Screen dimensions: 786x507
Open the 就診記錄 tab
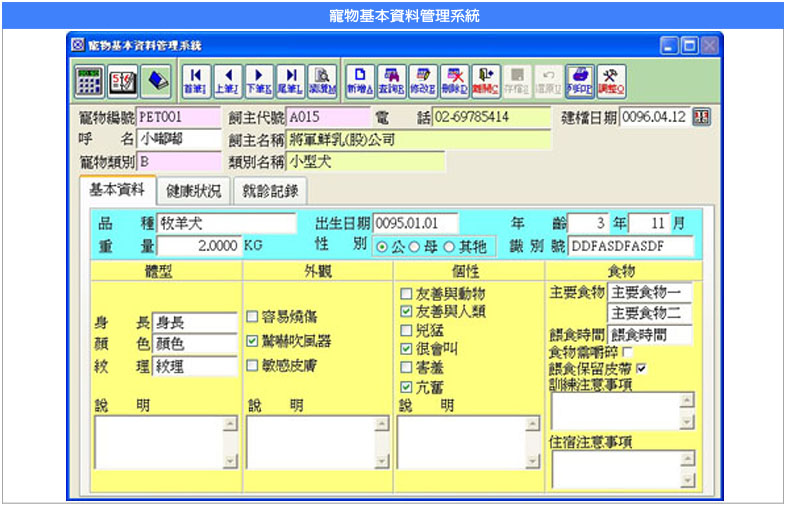(269, 191)
